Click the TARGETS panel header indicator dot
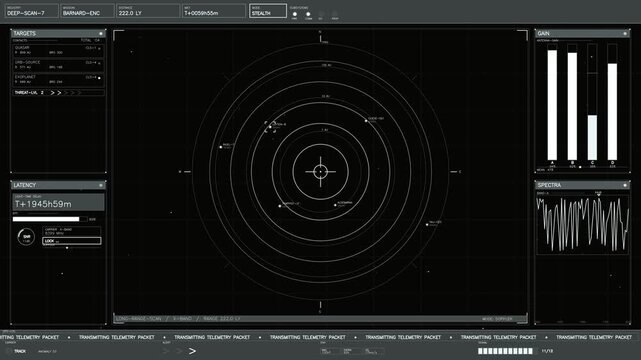This screenshot has width=641, height=360. [x=101, y=34]
